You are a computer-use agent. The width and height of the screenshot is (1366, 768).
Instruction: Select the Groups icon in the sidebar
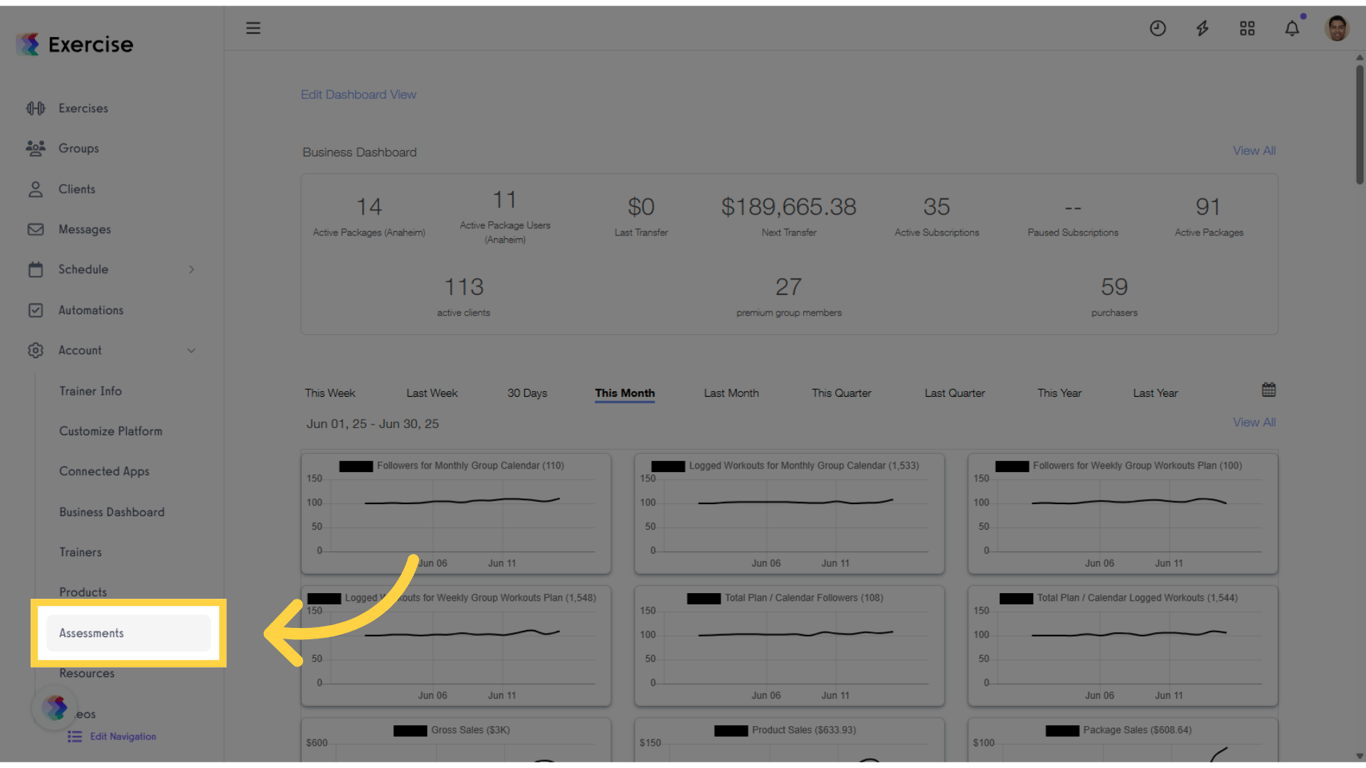(x=35, y=148)
